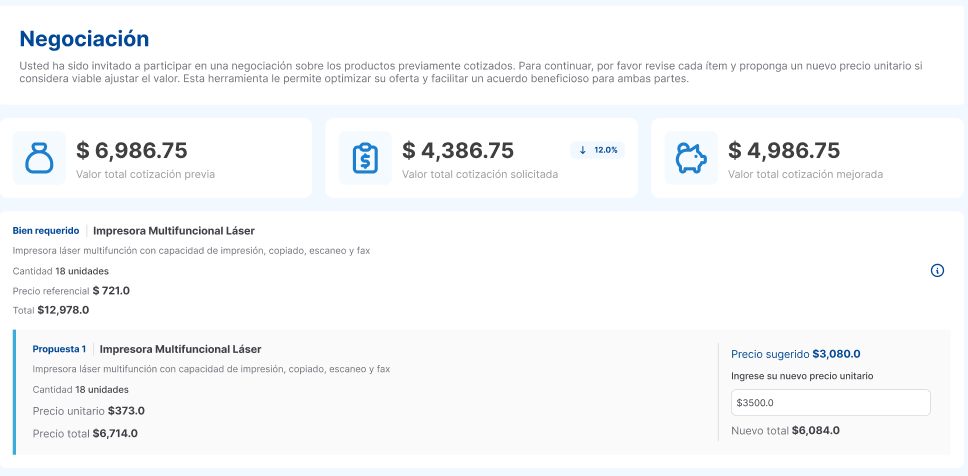The width and height of the screenshot is (968, 476).
Task: Click the $4,986.75 improved quote total
Action: pyautogui.click(x=784, y=150)
